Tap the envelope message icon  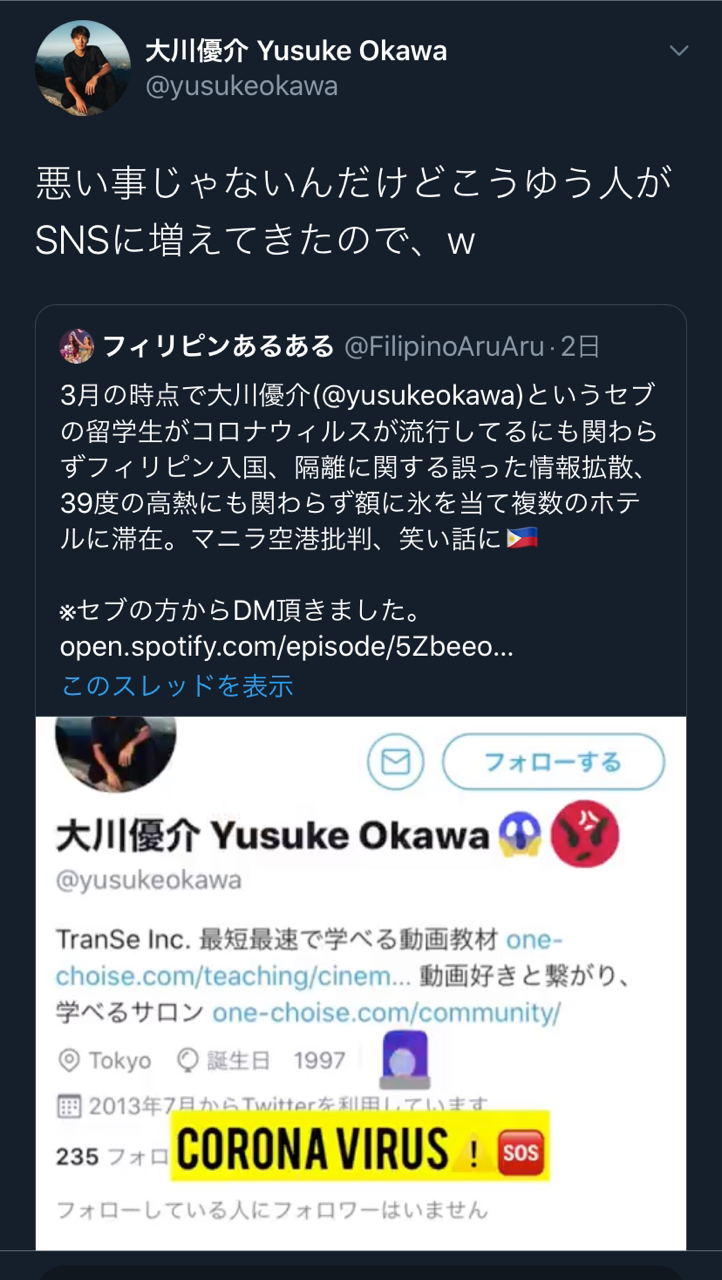click(x=396, y=763)
